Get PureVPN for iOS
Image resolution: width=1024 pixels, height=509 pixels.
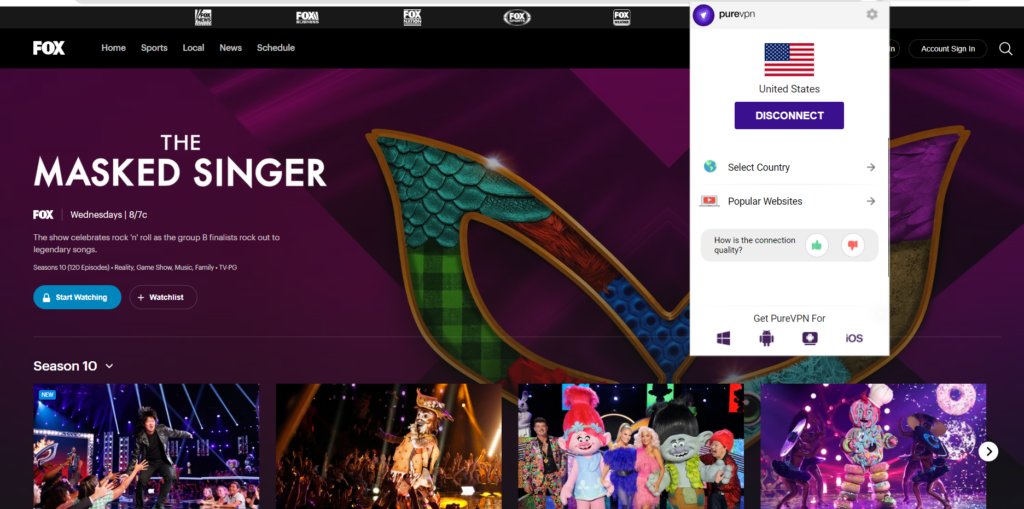coord(854,338)
